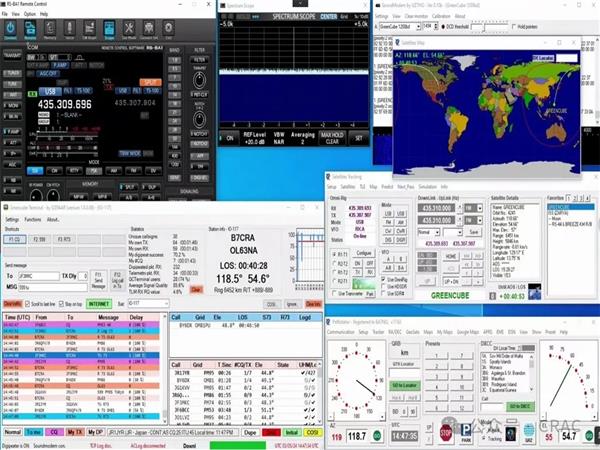Click the Connect power icon in RS-BA1

click(x=12, y=28)
